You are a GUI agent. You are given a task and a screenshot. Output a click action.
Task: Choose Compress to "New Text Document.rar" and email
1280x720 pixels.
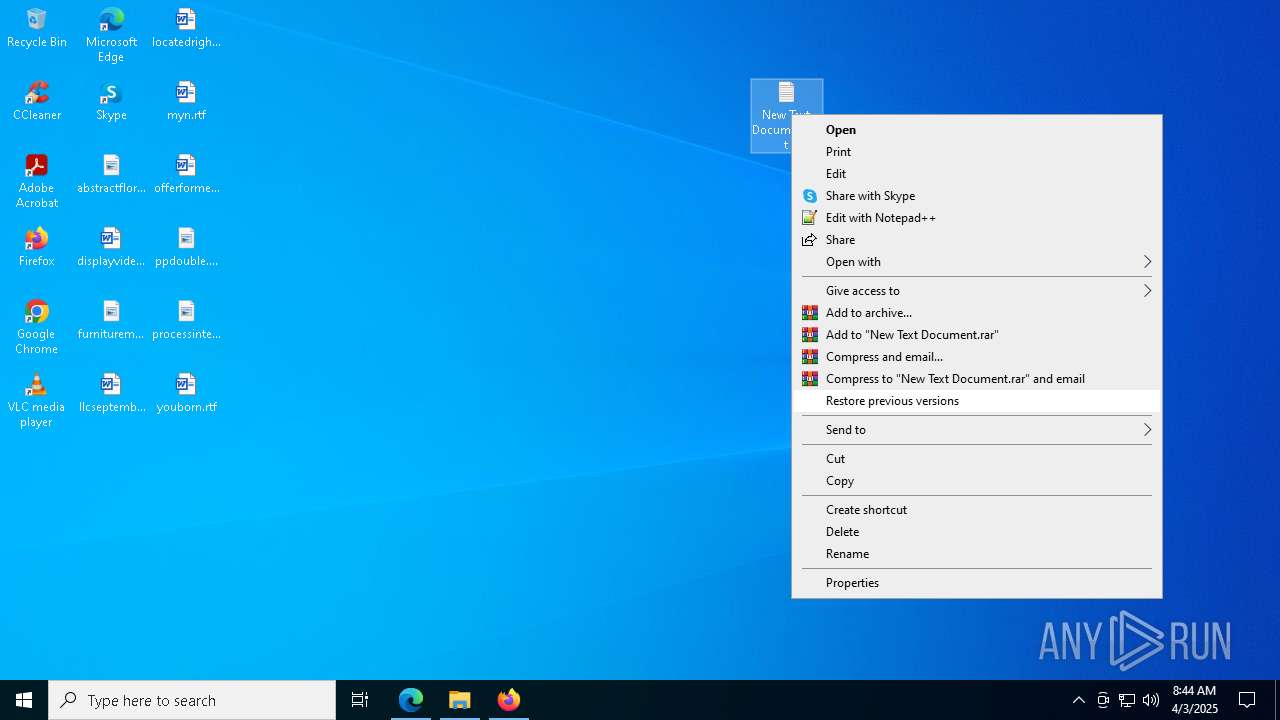pos(977,379)
